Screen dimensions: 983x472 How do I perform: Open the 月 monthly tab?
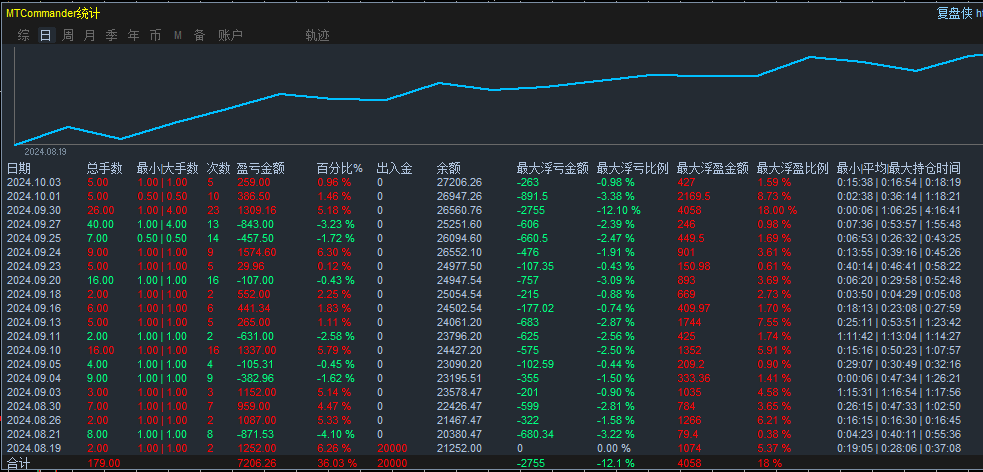[90, 35]
